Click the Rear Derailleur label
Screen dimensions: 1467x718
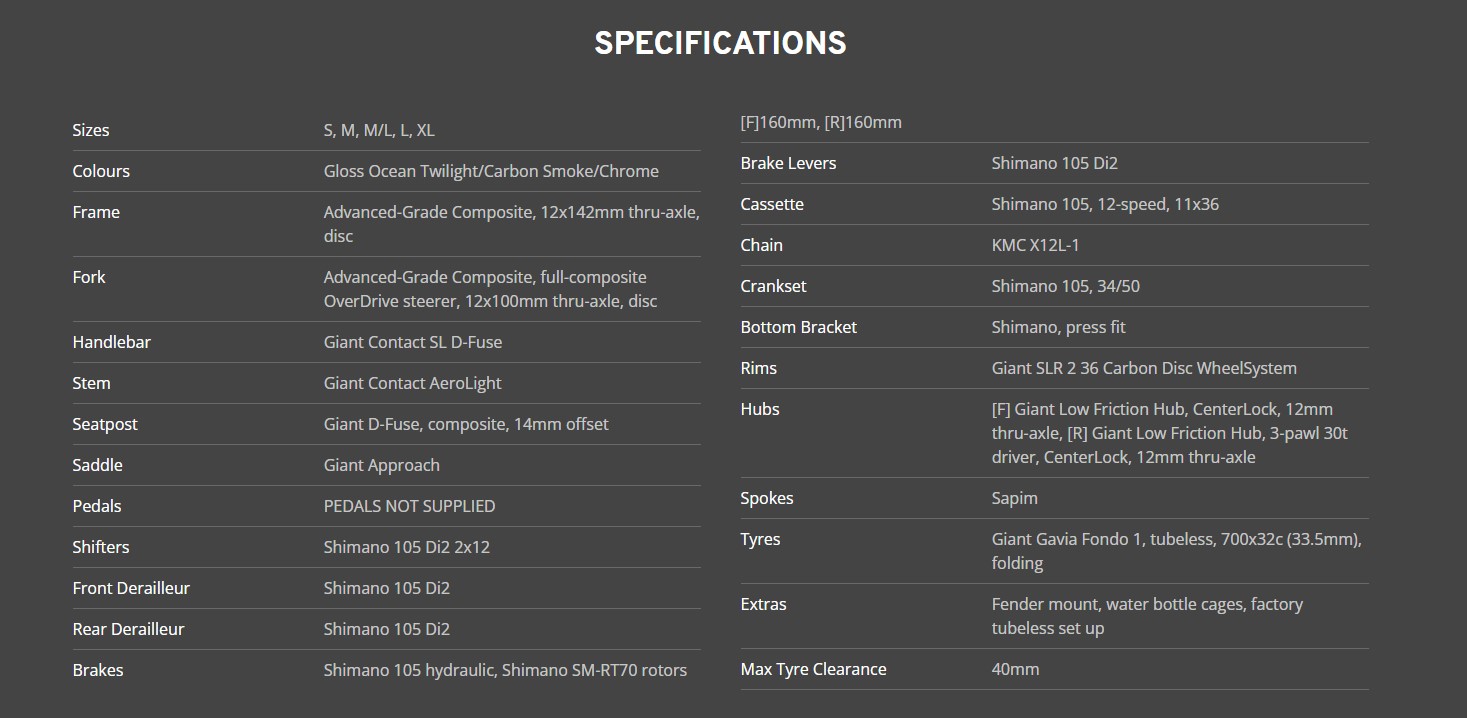pyautogui.click(x=128, y=629)
